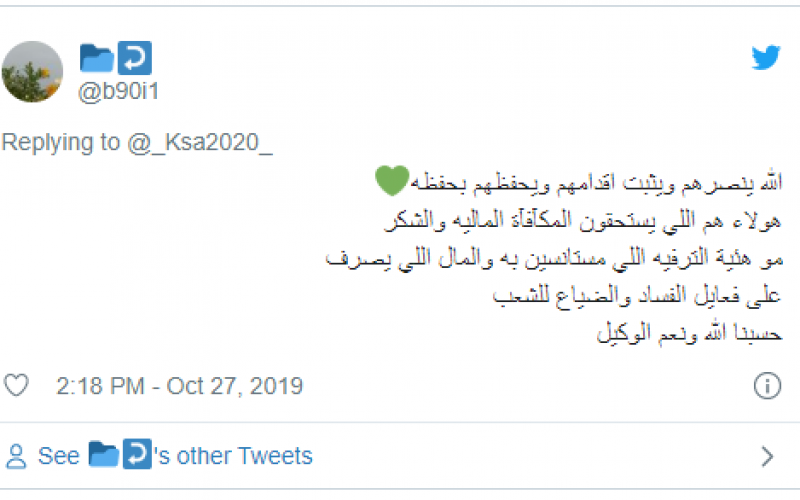
Task: Click the second line of Arabic tweet text
Action: [x=583, y=220]
